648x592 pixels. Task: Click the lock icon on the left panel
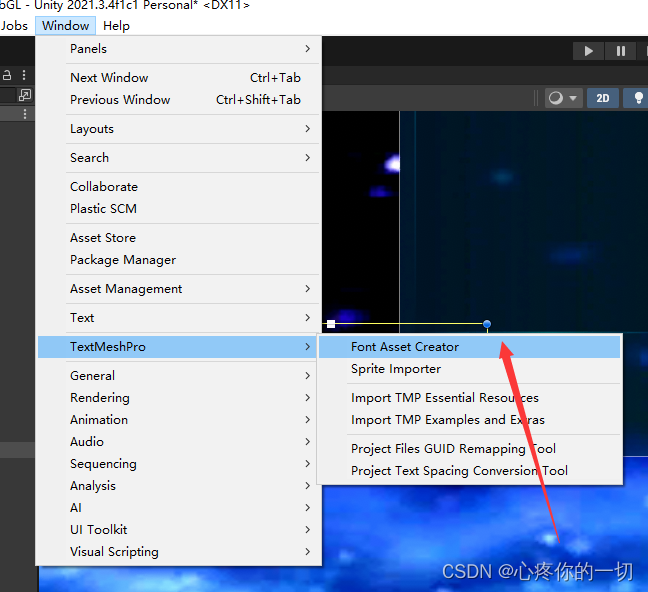click(x=7, y=75)
